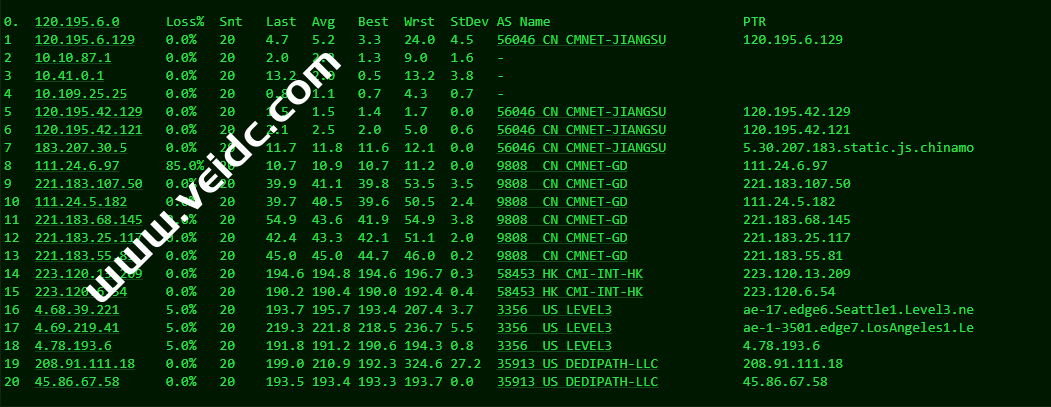Open CMNET-JIANGSU AS link in hop 5 row
The image size is (1051, 407).
582,111
